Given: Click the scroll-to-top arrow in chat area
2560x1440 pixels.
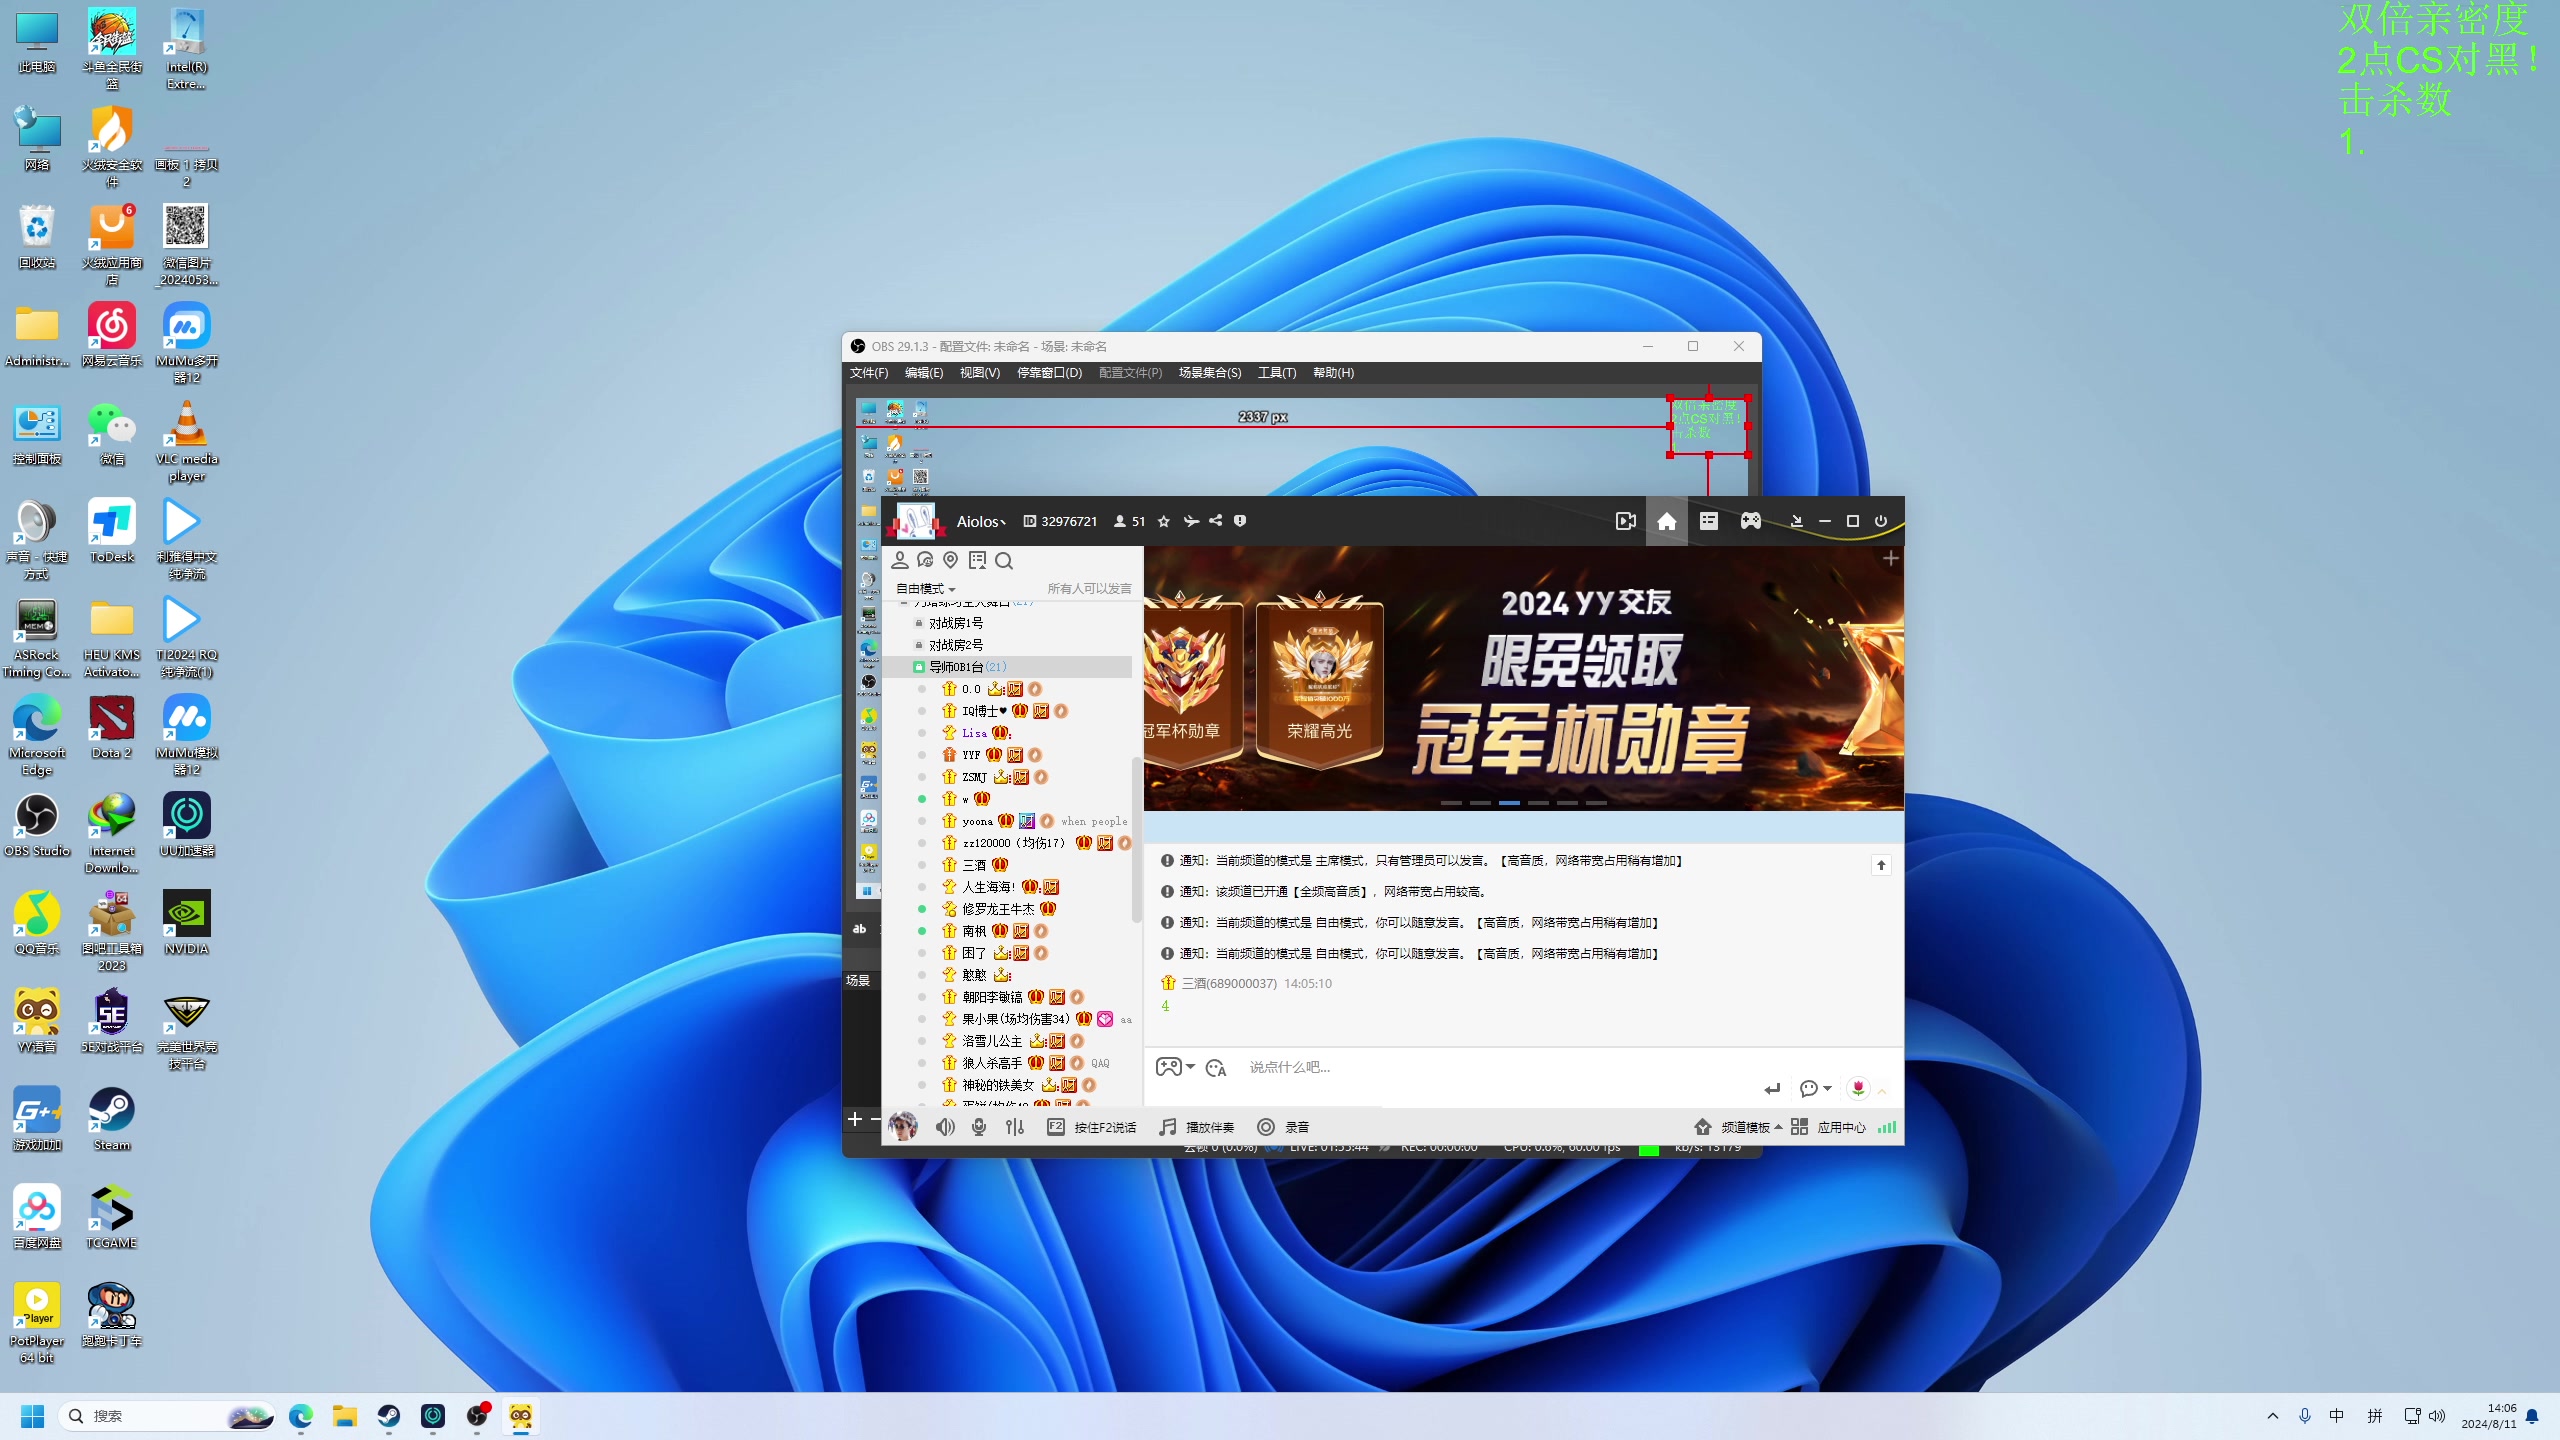Looking at the screenshot, I should [x=1881, y=865].
